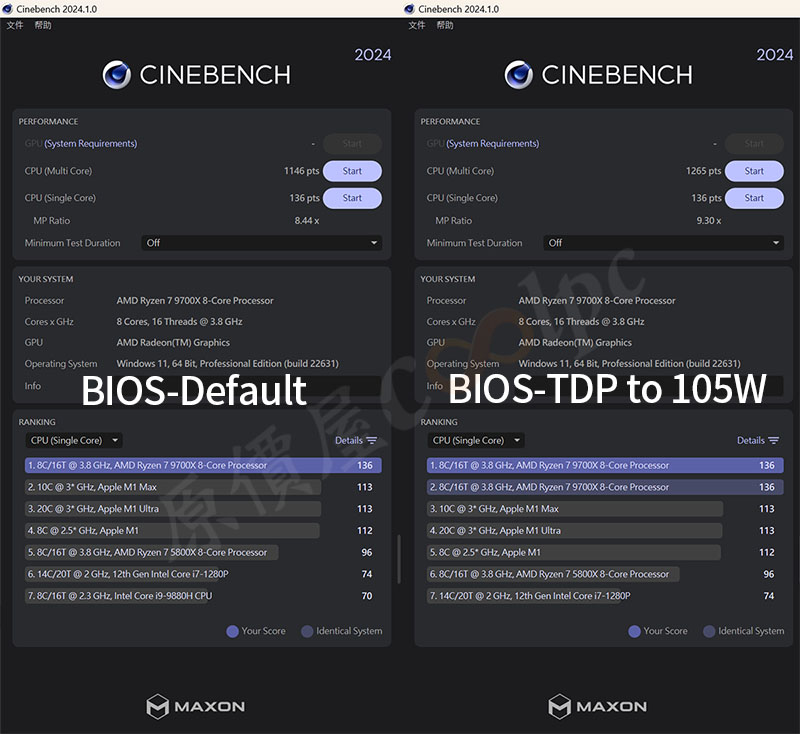Click the Windows 11 Operating System value in the left window
The height and width of the screenshot is (734, 800).
tap(228, 364)
